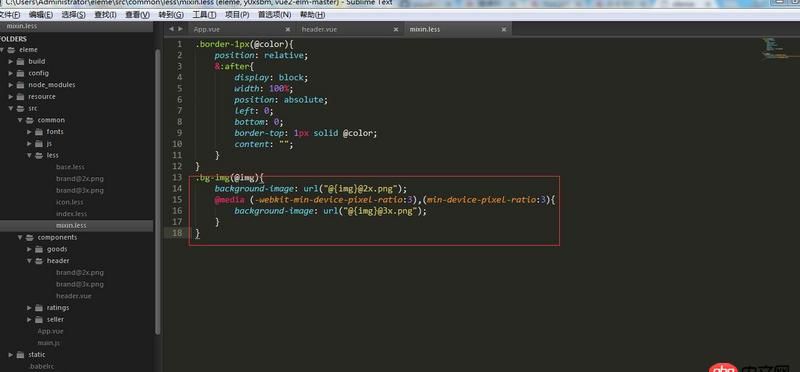
Task: Collapse the components folder arrow
Action: pos(20,237)
